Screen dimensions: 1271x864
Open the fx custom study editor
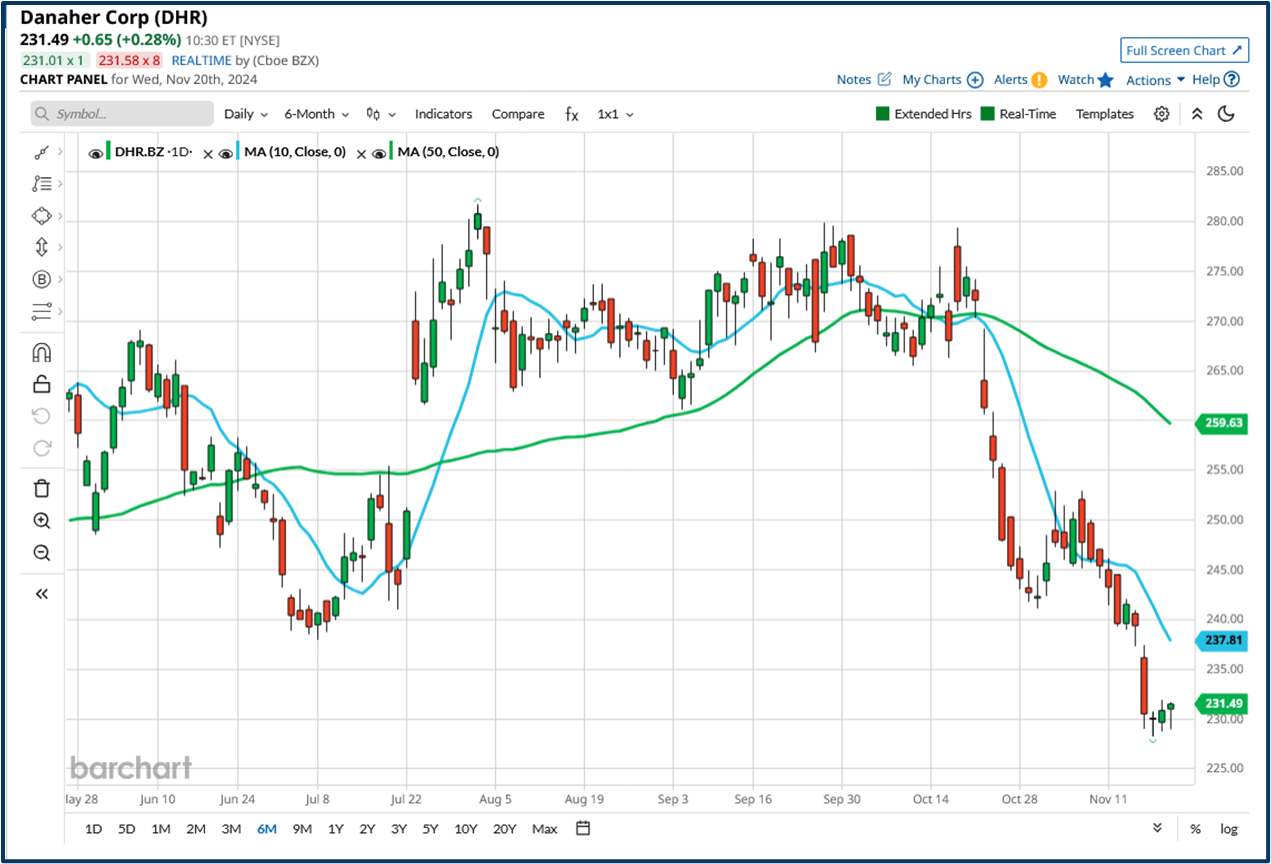(x=571, y=114)
